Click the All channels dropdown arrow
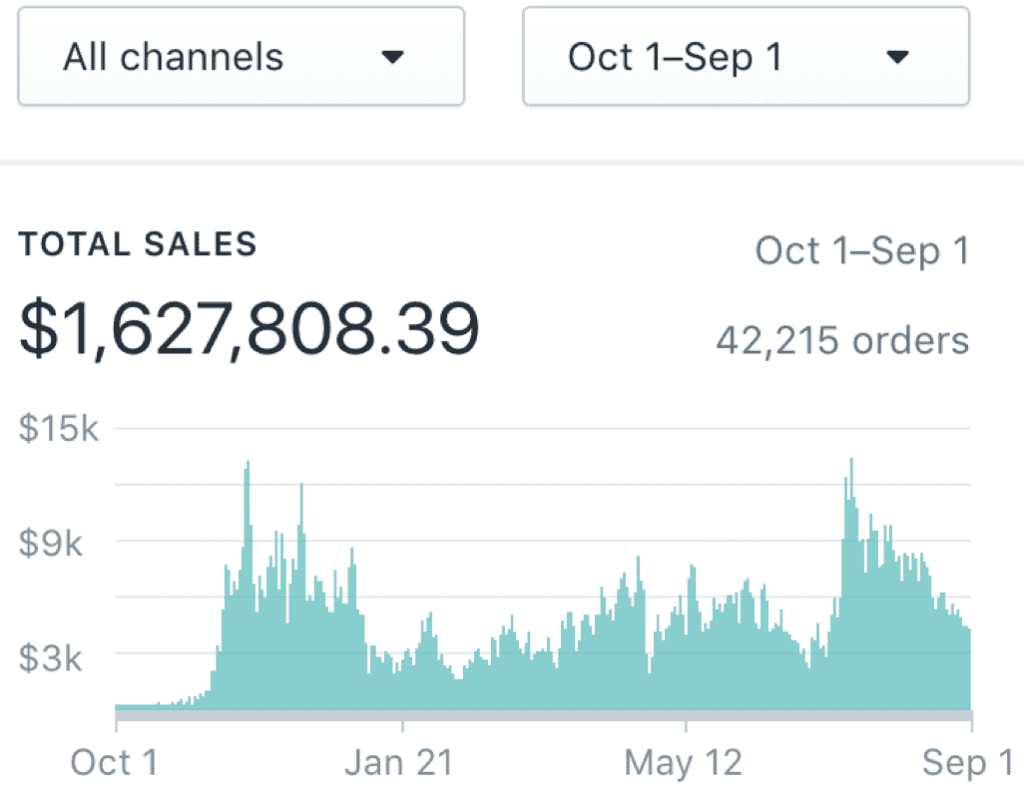 392,57
